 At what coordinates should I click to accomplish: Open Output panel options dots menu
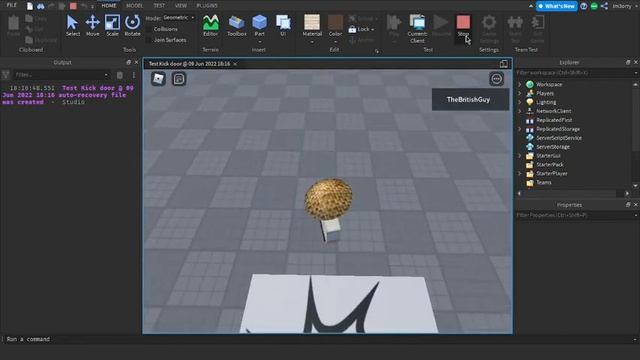pyautogui.click(x=133, y=75)
